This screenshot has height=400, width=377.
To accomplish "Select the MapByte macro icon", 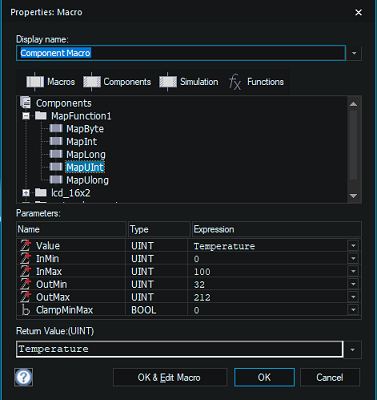I will coord(56,129).
